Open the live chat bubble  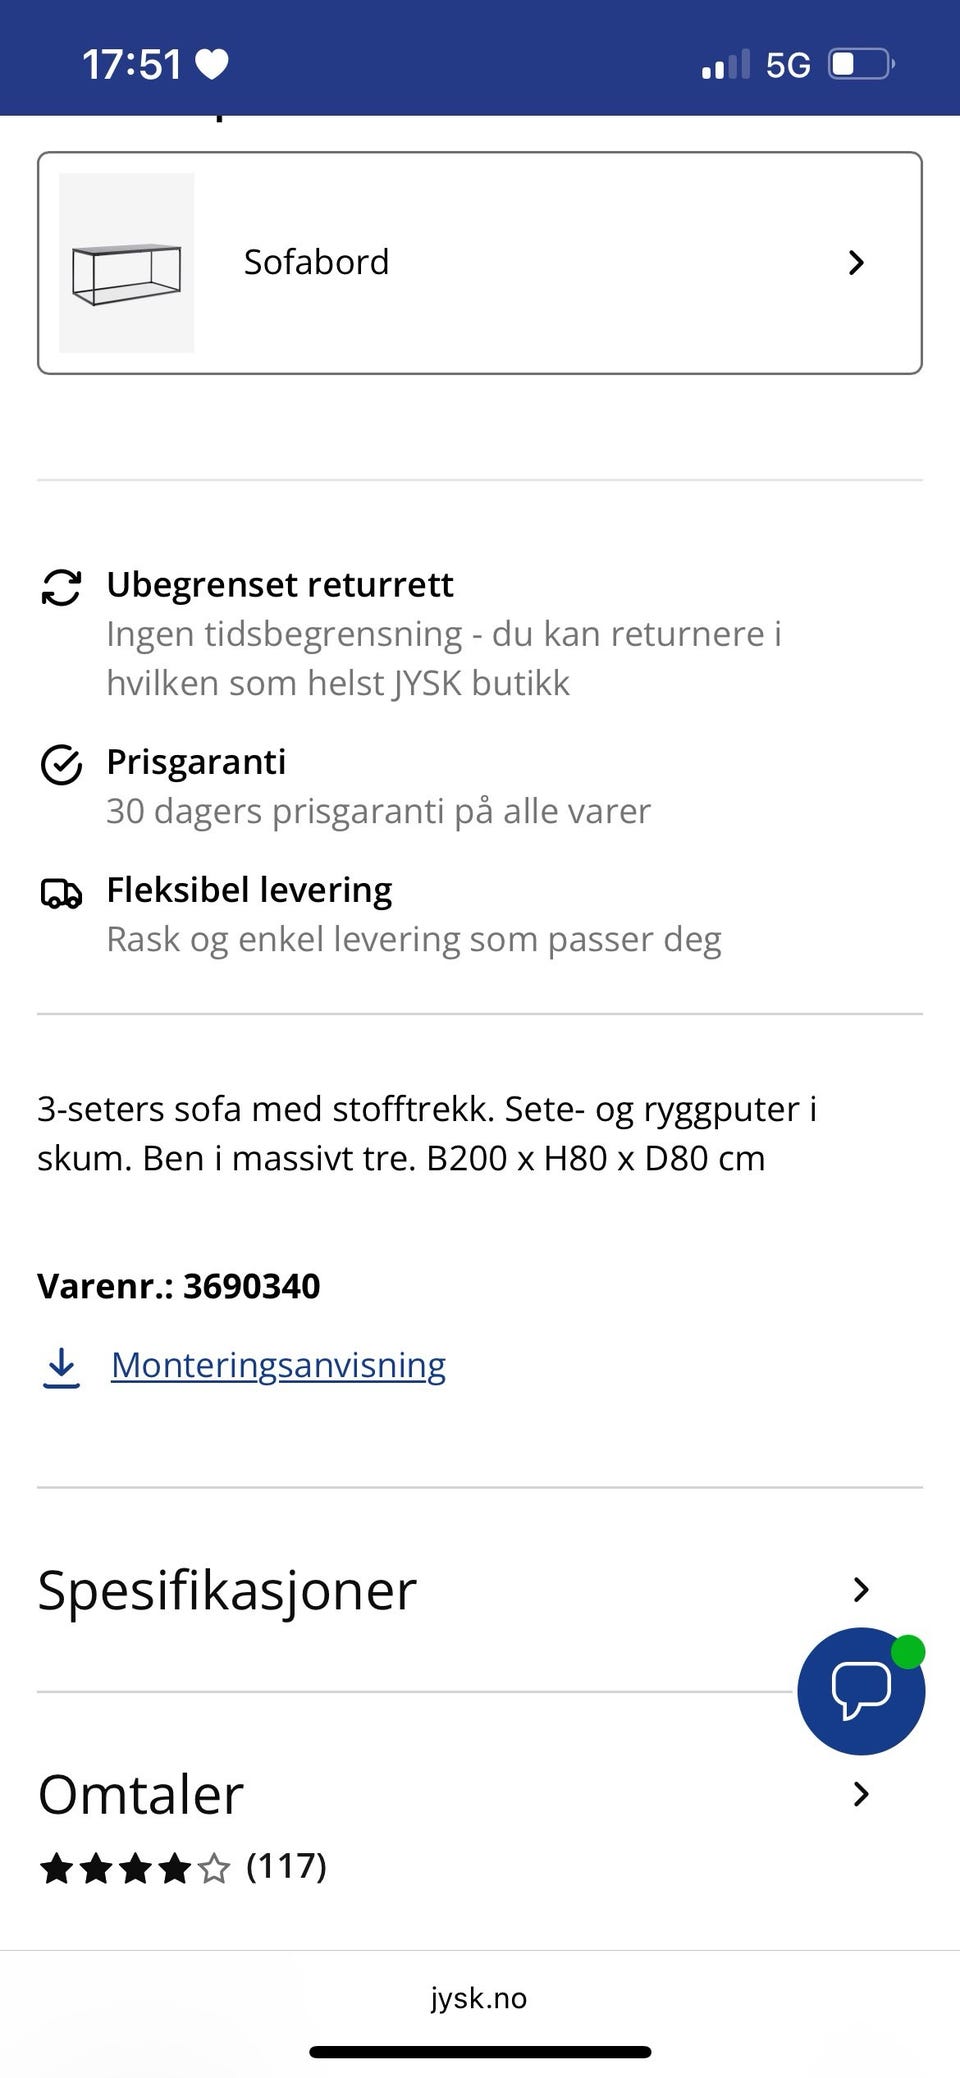tap(860, 1690)
